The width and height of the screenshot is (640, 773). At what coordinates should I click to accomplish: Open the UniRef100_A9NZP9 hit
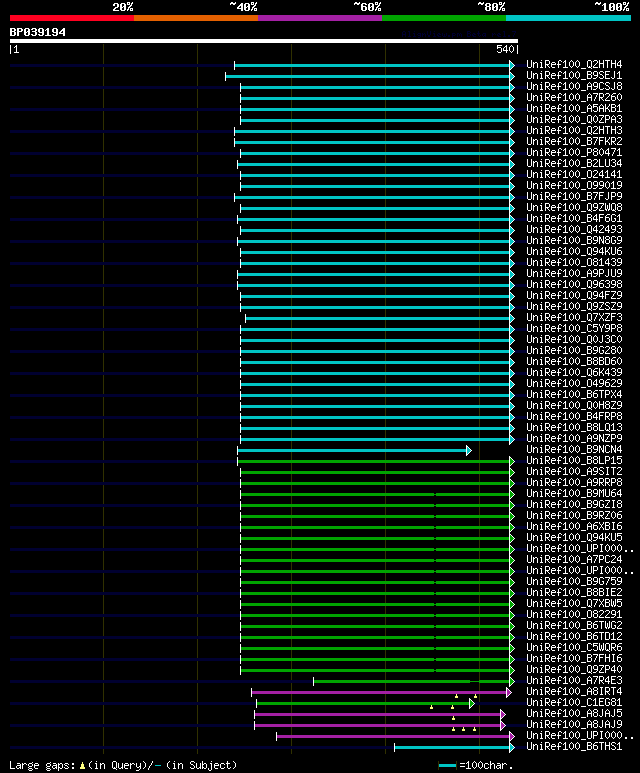click(x=574, y=438)
